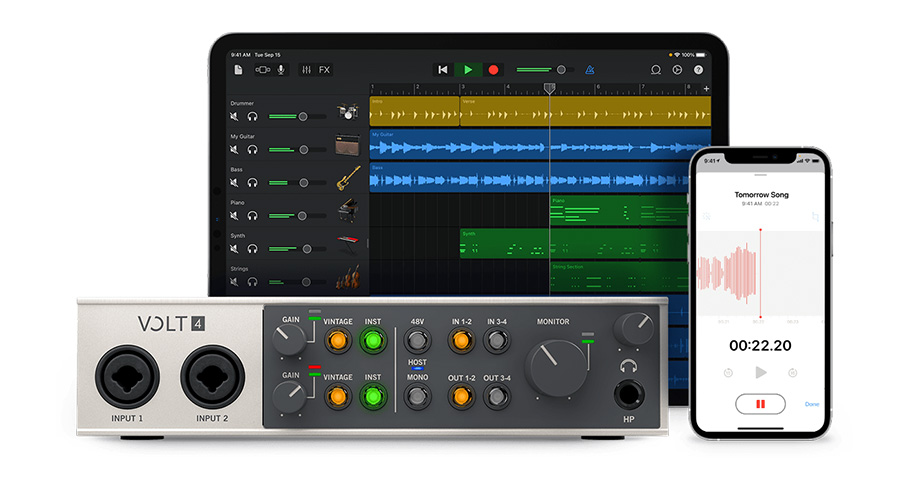Mute the My Guitar track
The width and height of the screenshot is (910, 490).
[234, 150]
